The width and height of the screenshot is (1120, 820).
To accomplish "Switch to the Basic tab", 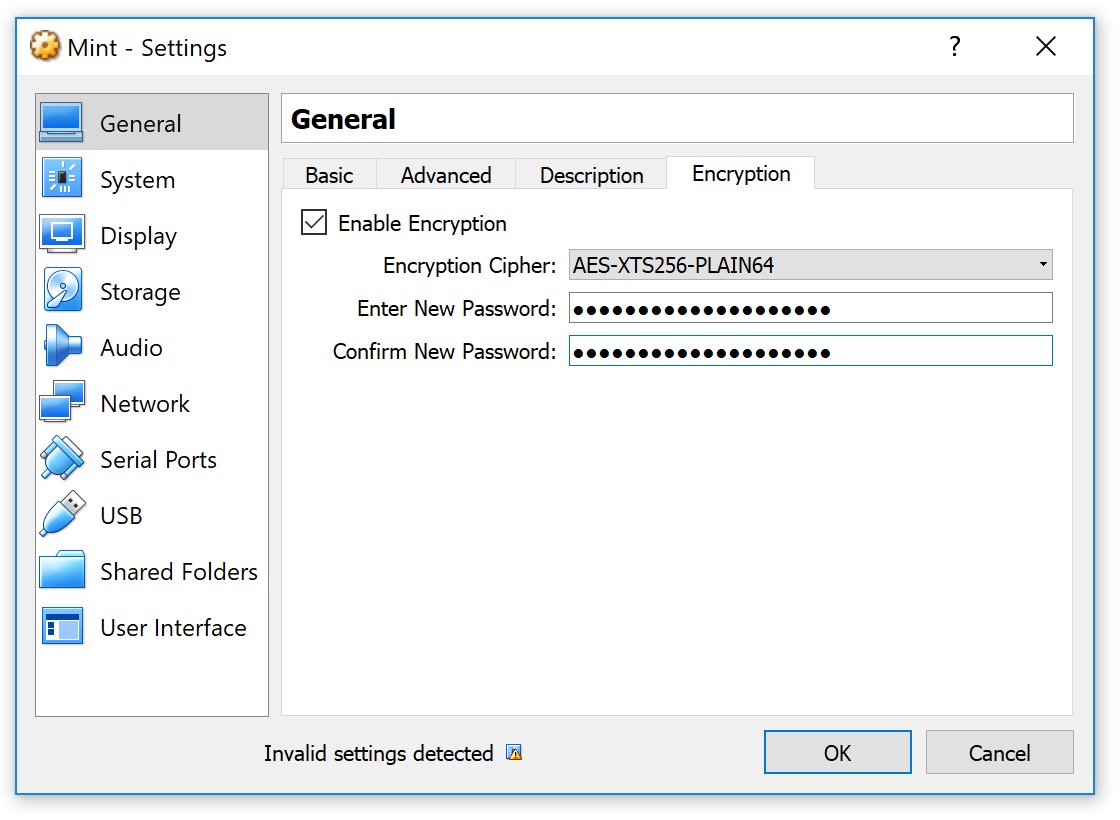I will point(329,175).
